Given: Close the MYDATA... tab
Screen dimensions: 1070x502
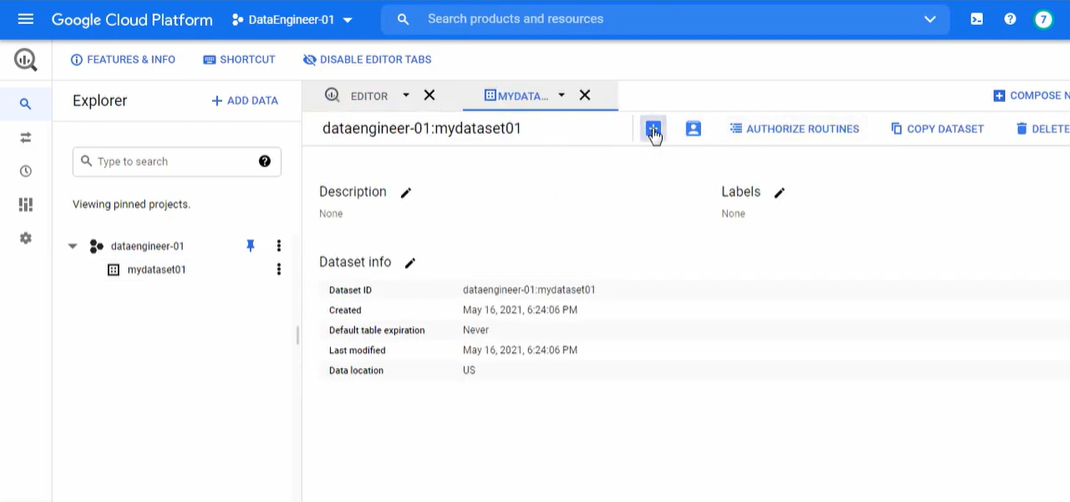Looking at the screenshot, I should coord(585,95).
